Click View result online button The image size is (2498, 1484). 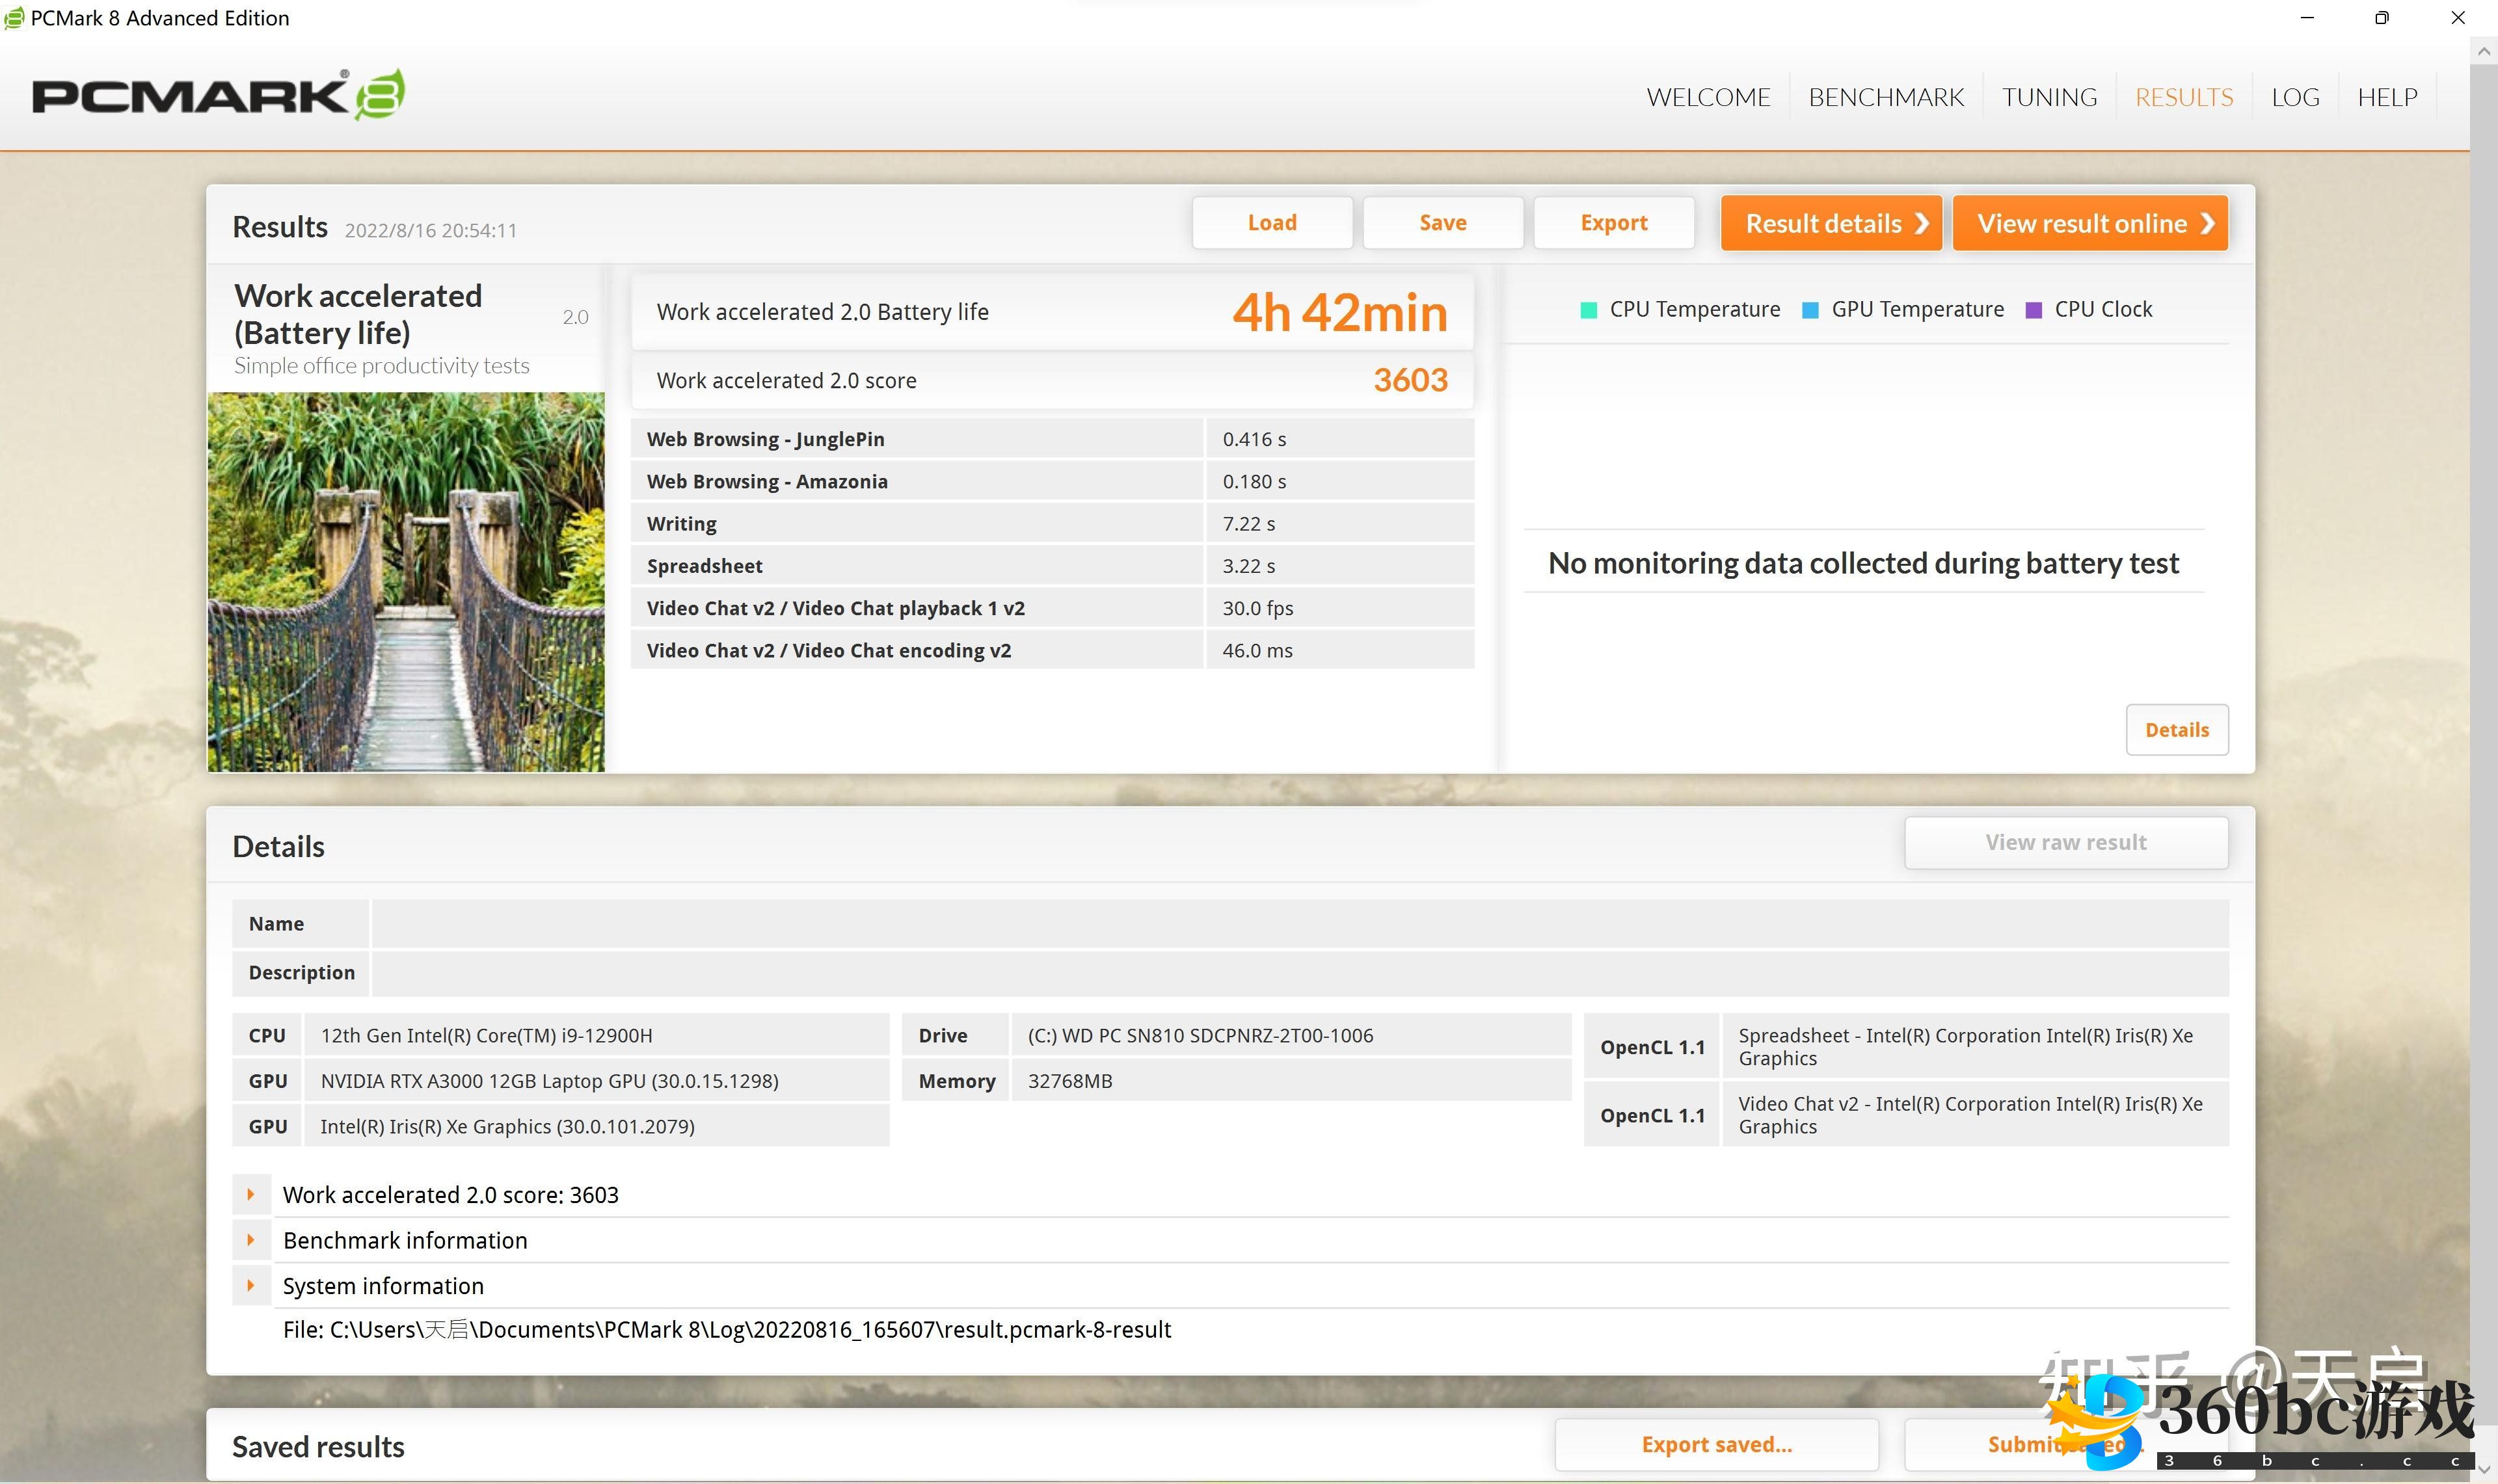[x=2089, y=223]
